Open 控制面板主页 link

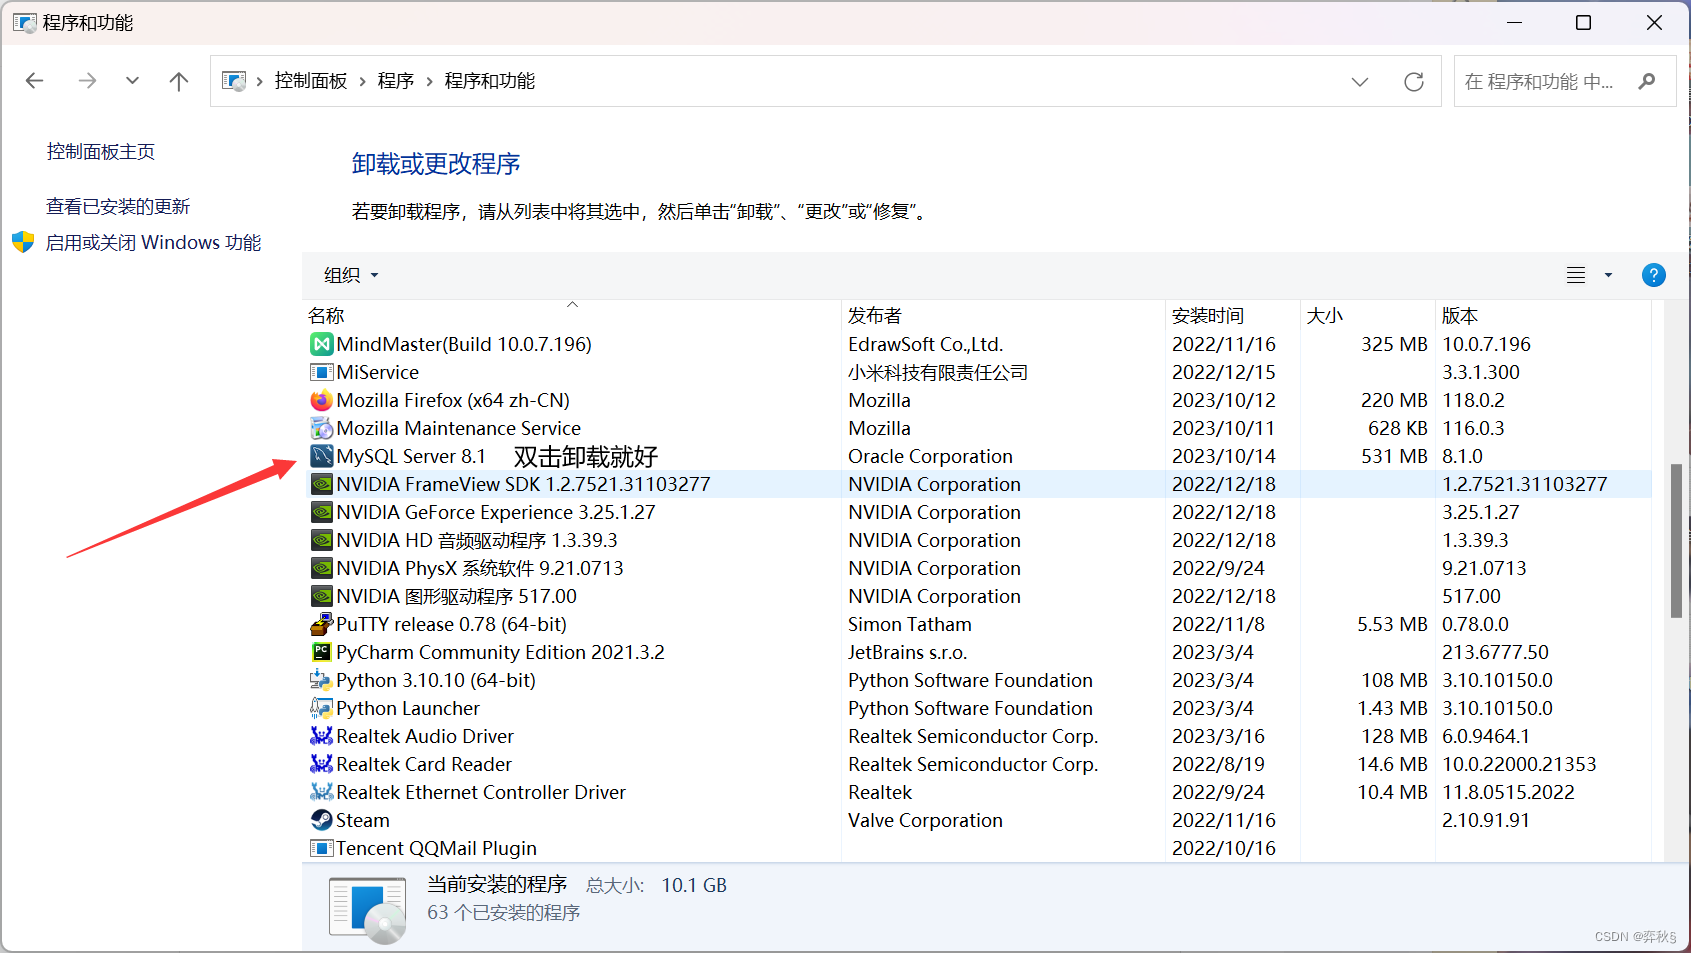101,152
